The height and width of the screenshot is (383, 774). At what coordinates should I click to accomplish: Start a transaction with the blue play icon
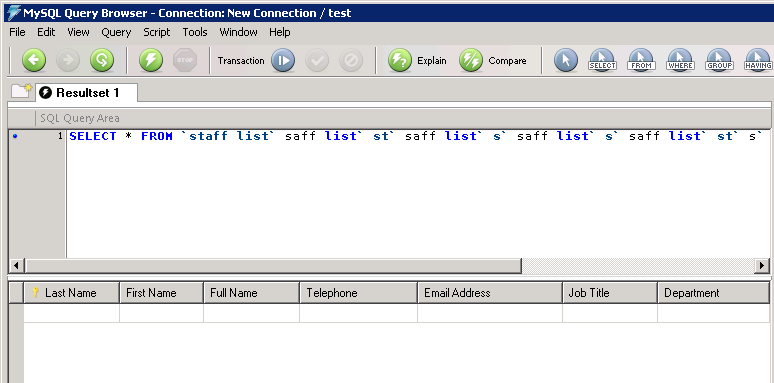283,61
